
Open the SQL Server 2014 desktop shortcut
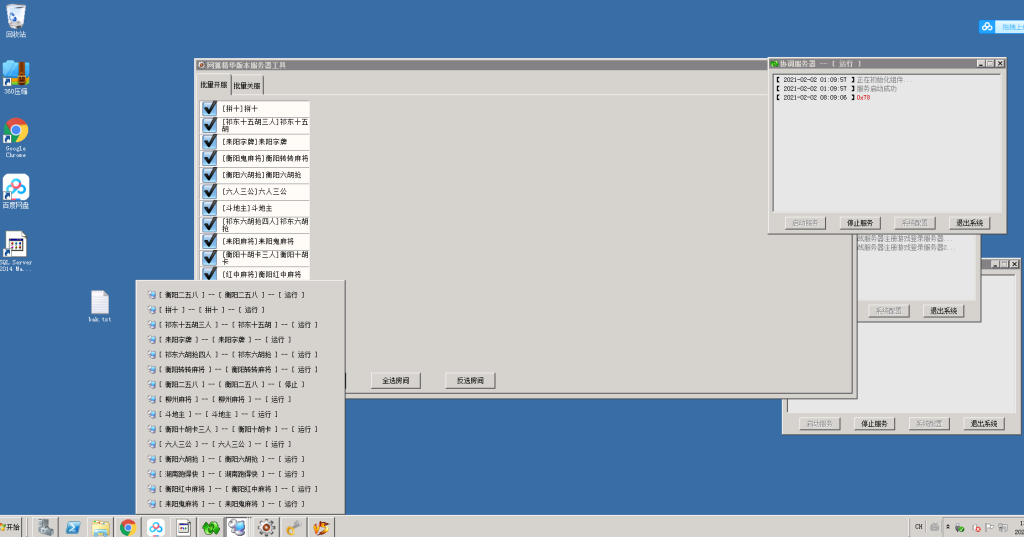coord(16,252)
